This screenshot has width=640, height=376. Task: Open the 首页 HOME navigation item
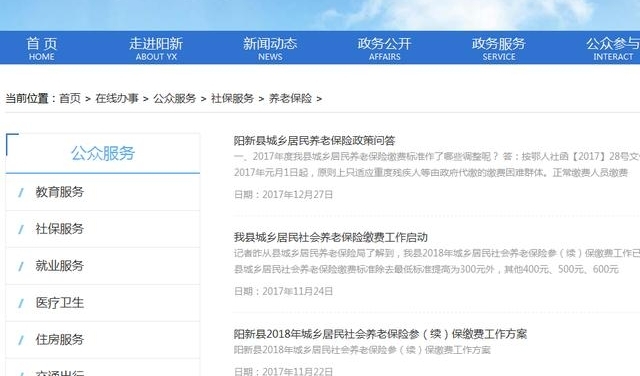(x=42, y=49)
